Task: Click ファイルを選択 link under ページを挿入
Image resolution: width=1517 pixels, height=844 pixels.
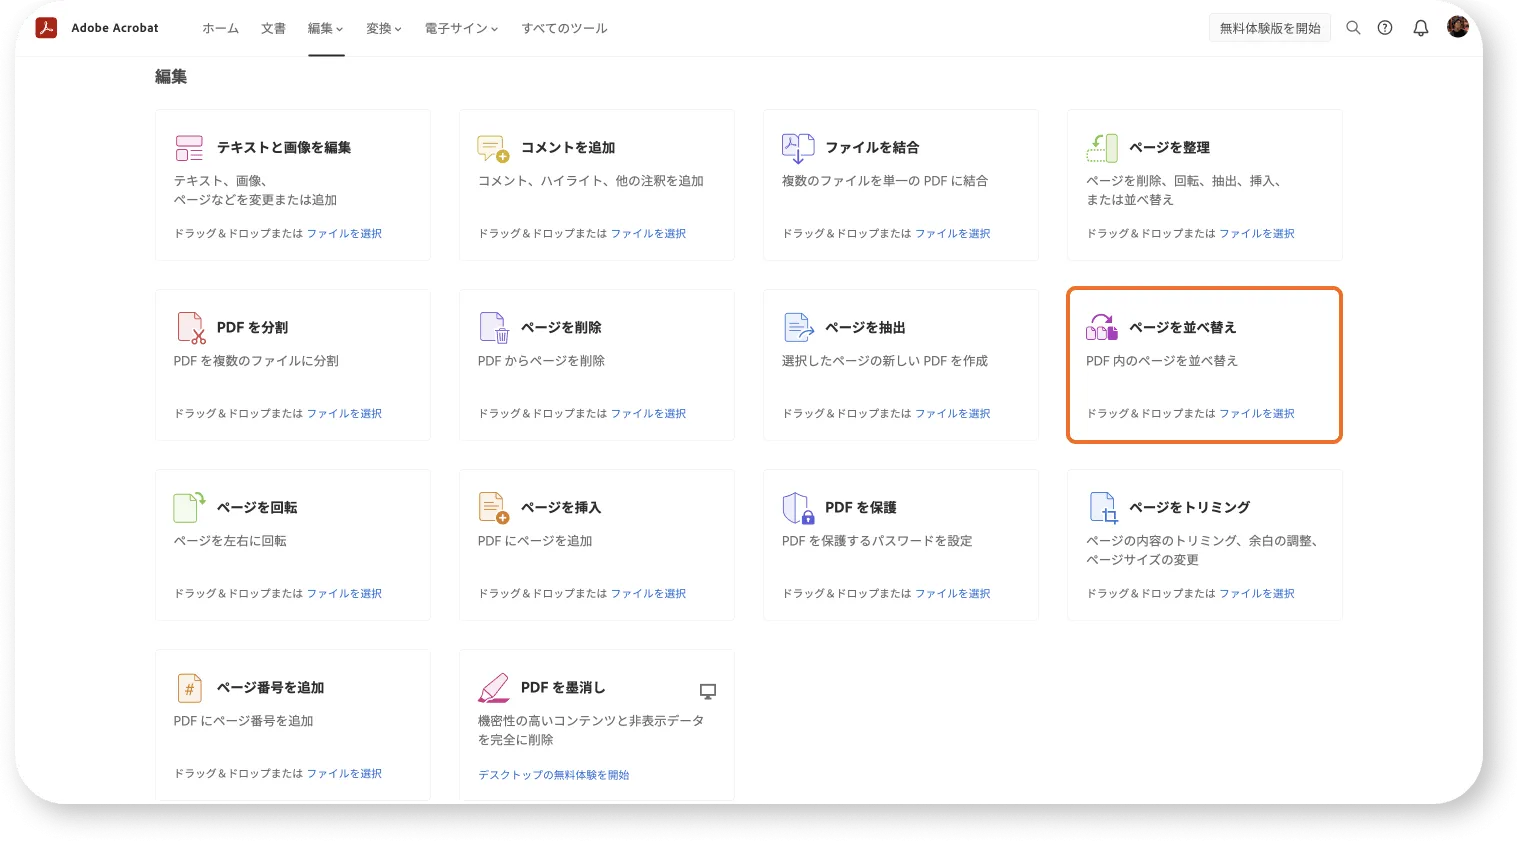Action: pos(648,594)
